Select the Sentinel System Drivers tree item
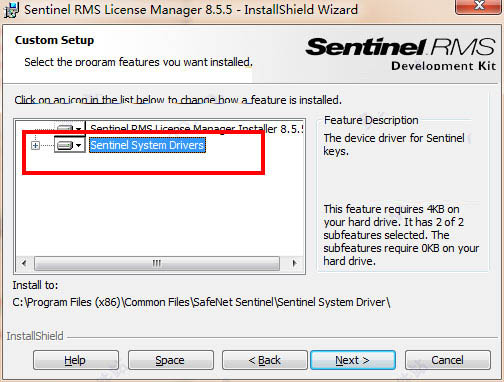The height and width of the screenshot is (382, 504). pos(147,145)
